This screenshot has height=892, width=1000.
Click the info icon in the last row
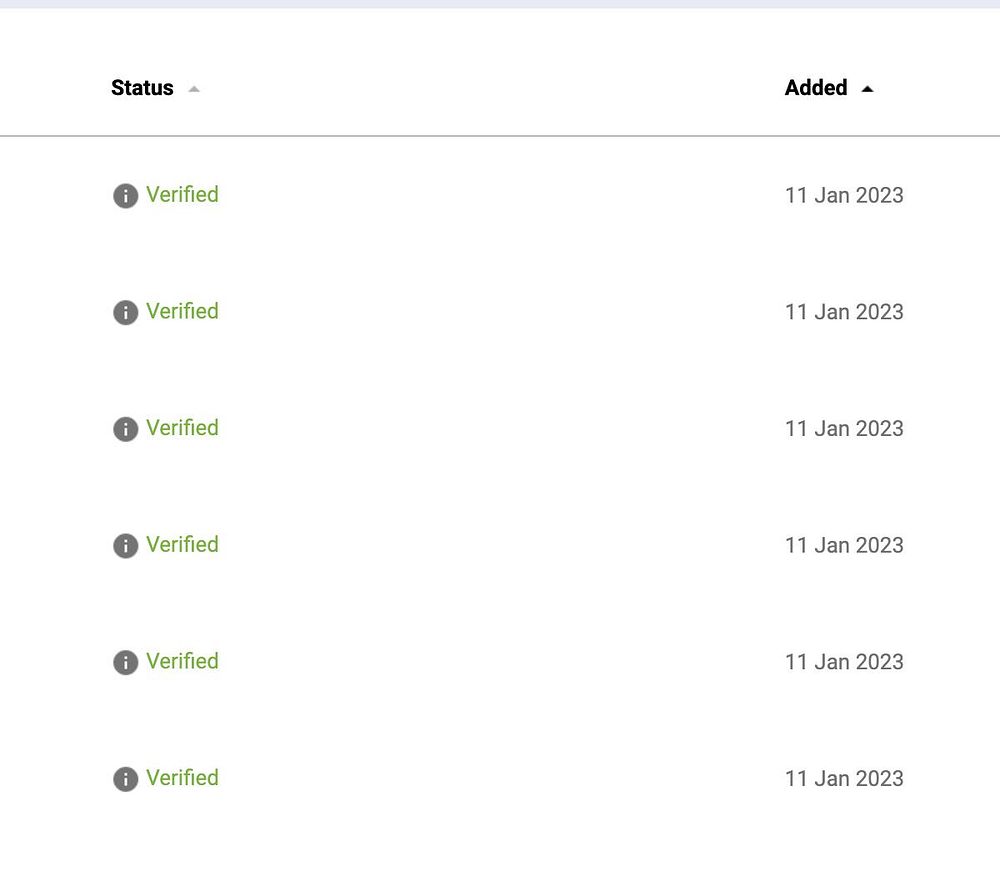(x=125, y=779)
